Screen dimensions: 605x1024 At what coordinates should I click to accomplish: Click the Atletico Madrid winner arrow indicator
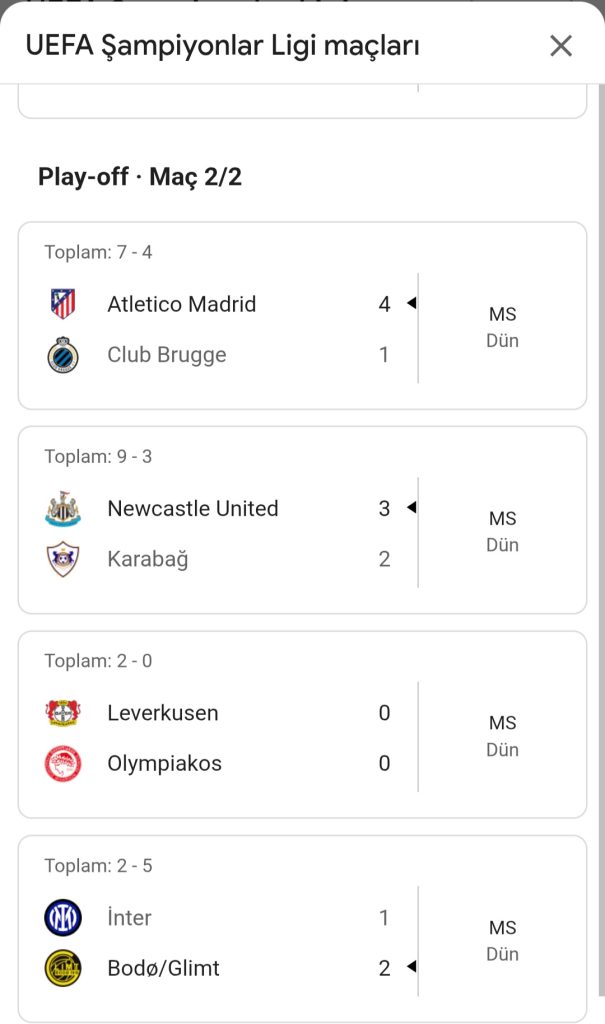tap(411, 304)
